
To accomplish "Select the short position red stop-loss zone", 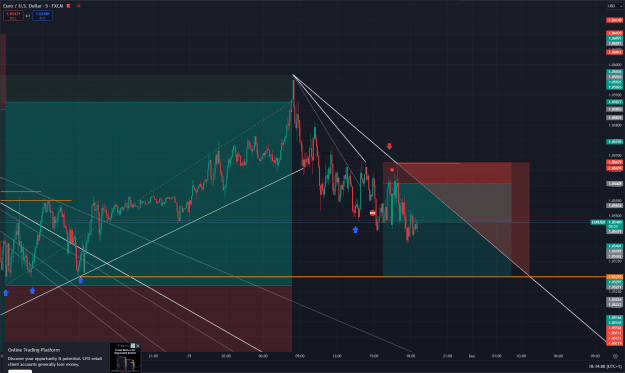I will [x=447, y=173].
